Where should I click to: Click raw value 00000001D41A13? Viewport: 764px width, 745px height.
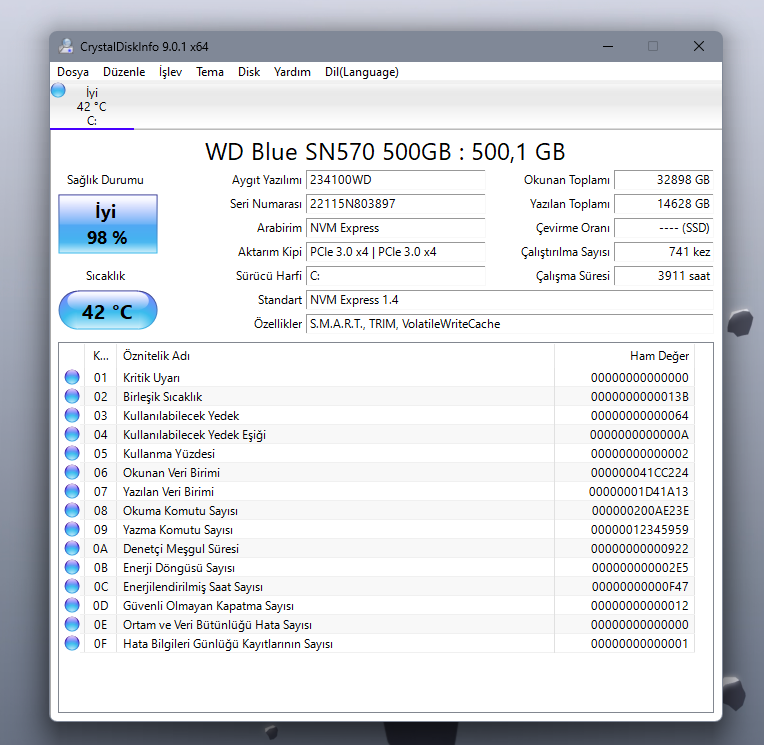tap(639, 492)
